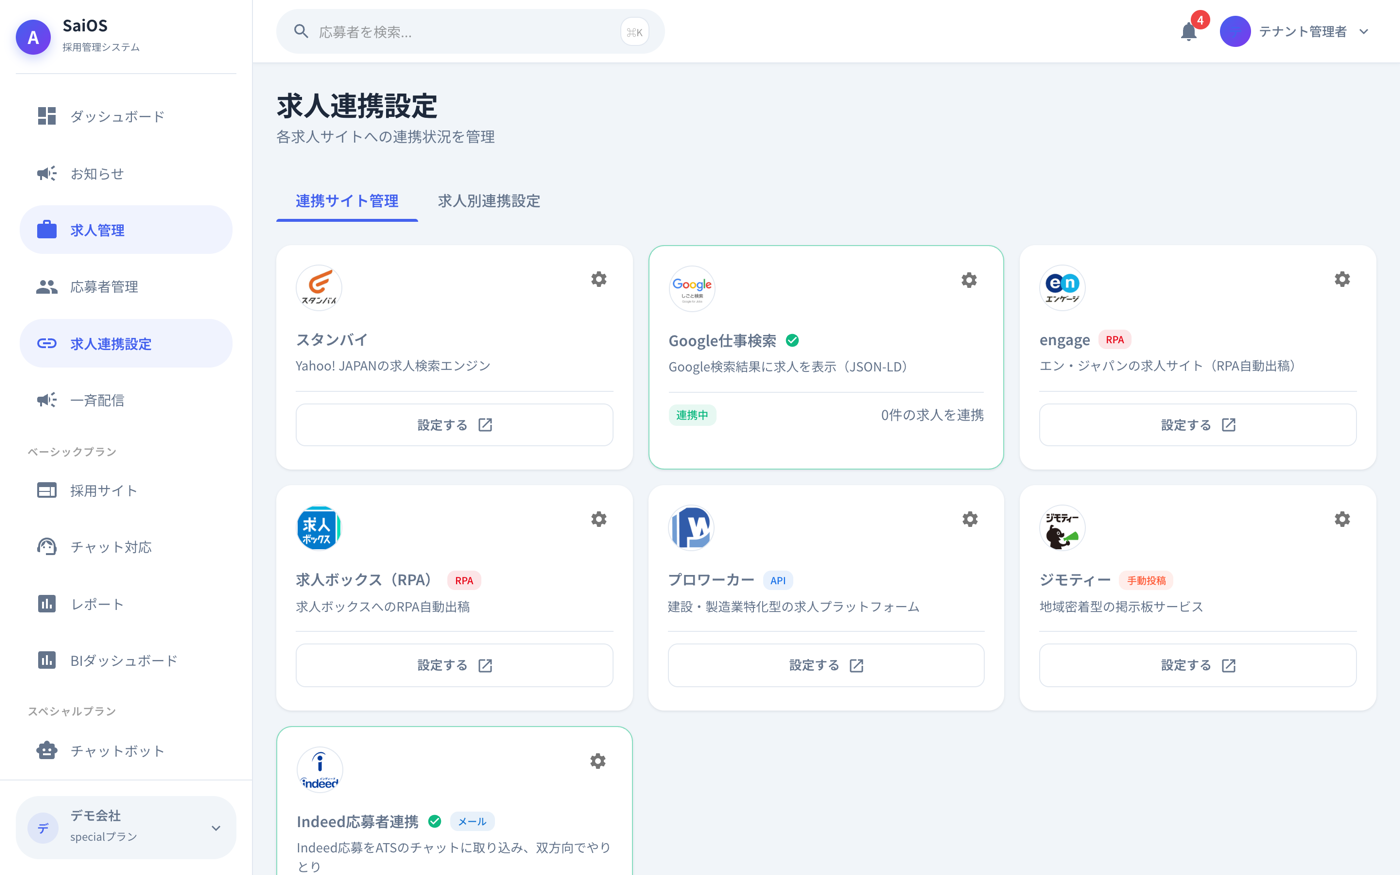Viewport: 1400px width, 875px height.
Task: Open チャット対応 in sidebar
Action: coord(126,547)
